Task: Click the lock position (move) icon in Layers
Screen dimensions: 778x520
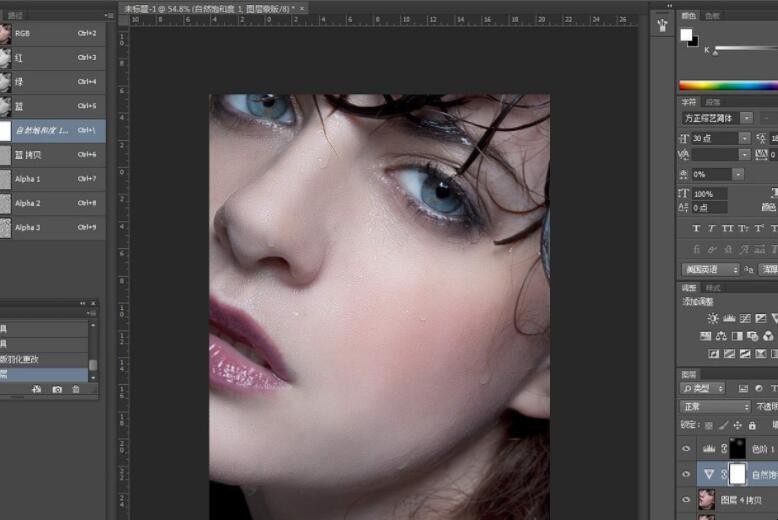Action: [x=737, y=425]
